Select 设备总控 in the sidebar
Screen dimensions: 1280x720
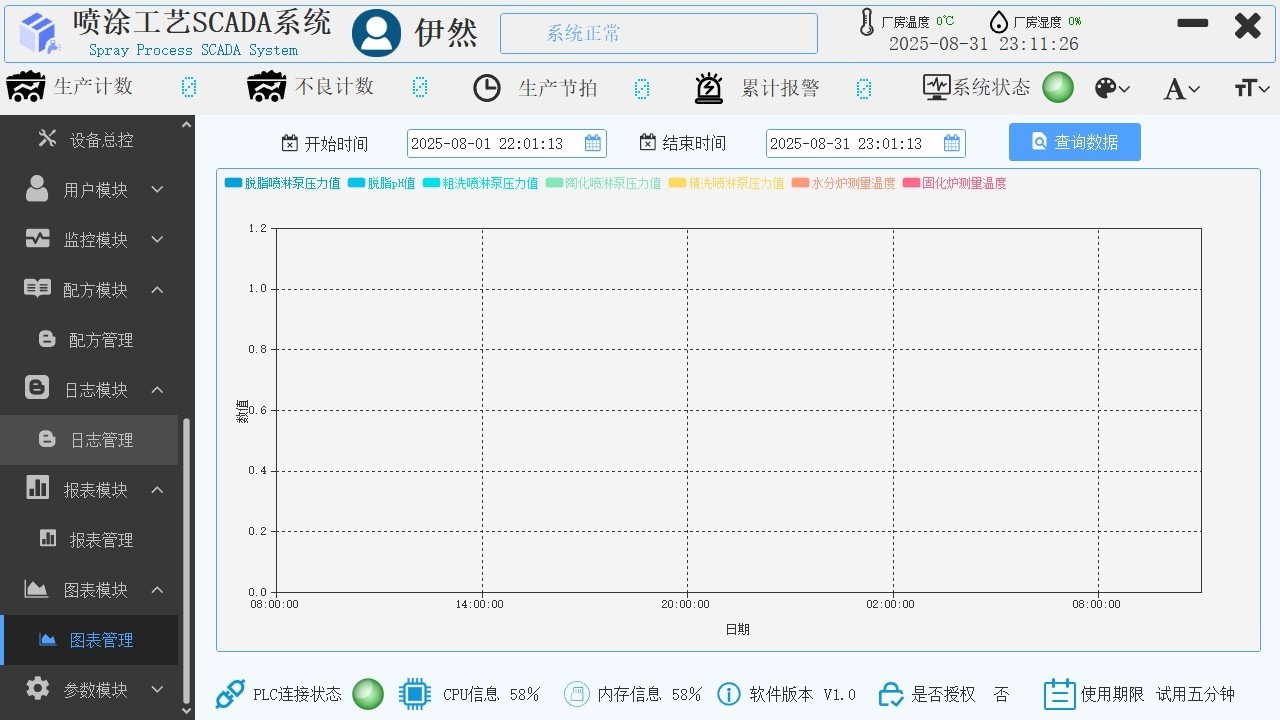coord(100,140)
